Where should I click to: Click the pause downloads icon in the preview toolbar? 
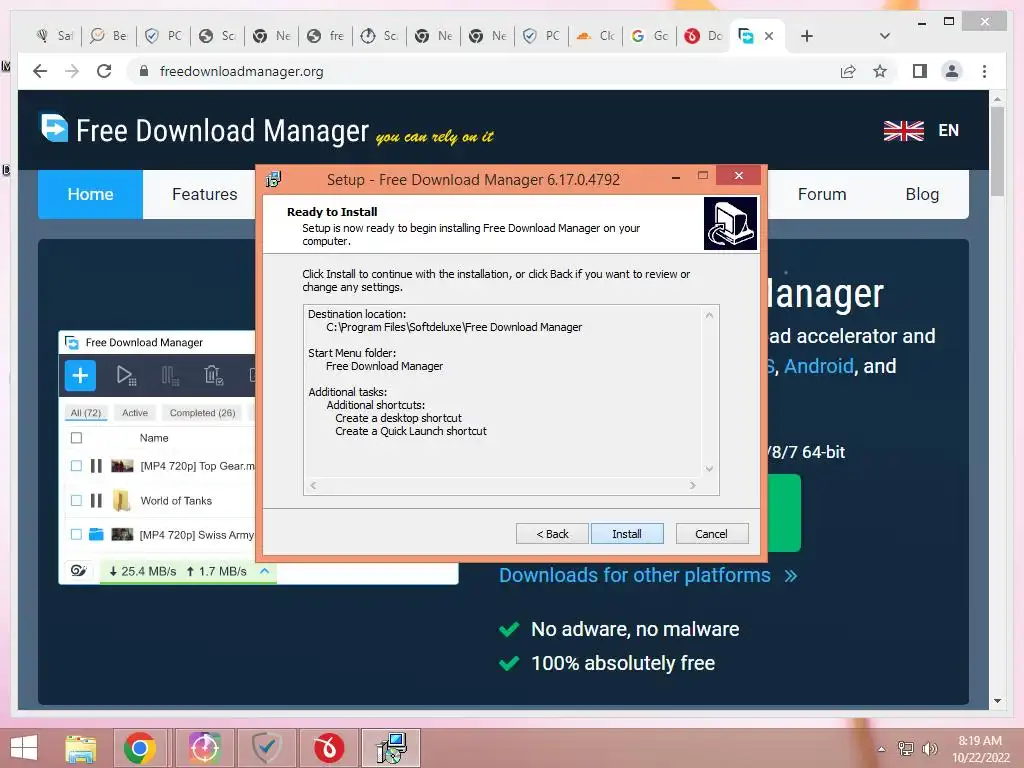[x=170, y=376]
